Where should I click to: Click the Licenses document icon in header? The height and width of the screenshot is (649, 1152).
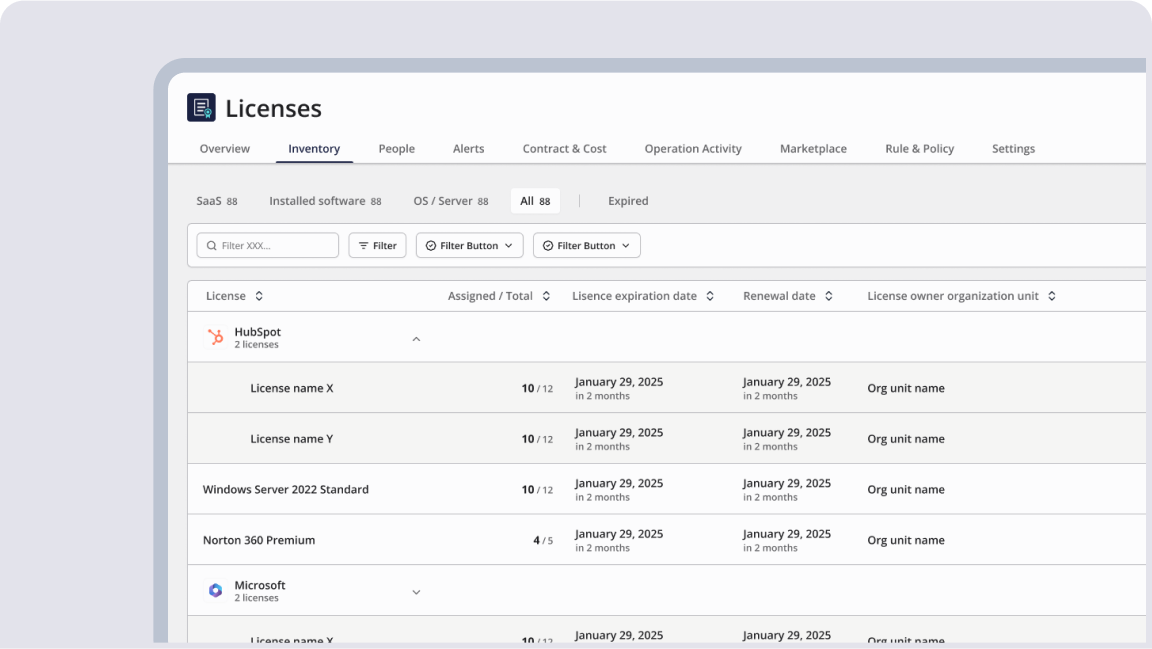pyautogui.click(x=201, y=108)
